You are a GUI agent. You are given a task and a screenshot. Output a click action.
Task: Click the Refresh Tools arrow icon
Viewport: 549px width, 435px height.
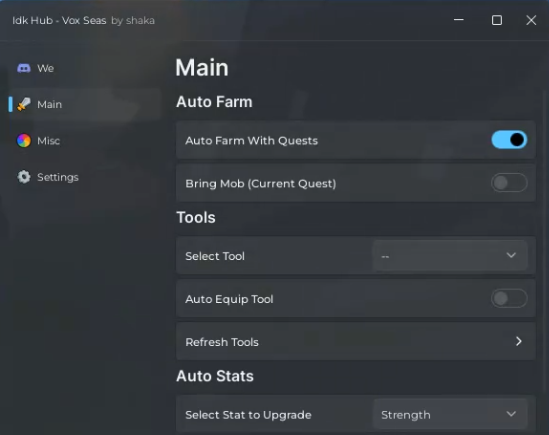[519, 341]
